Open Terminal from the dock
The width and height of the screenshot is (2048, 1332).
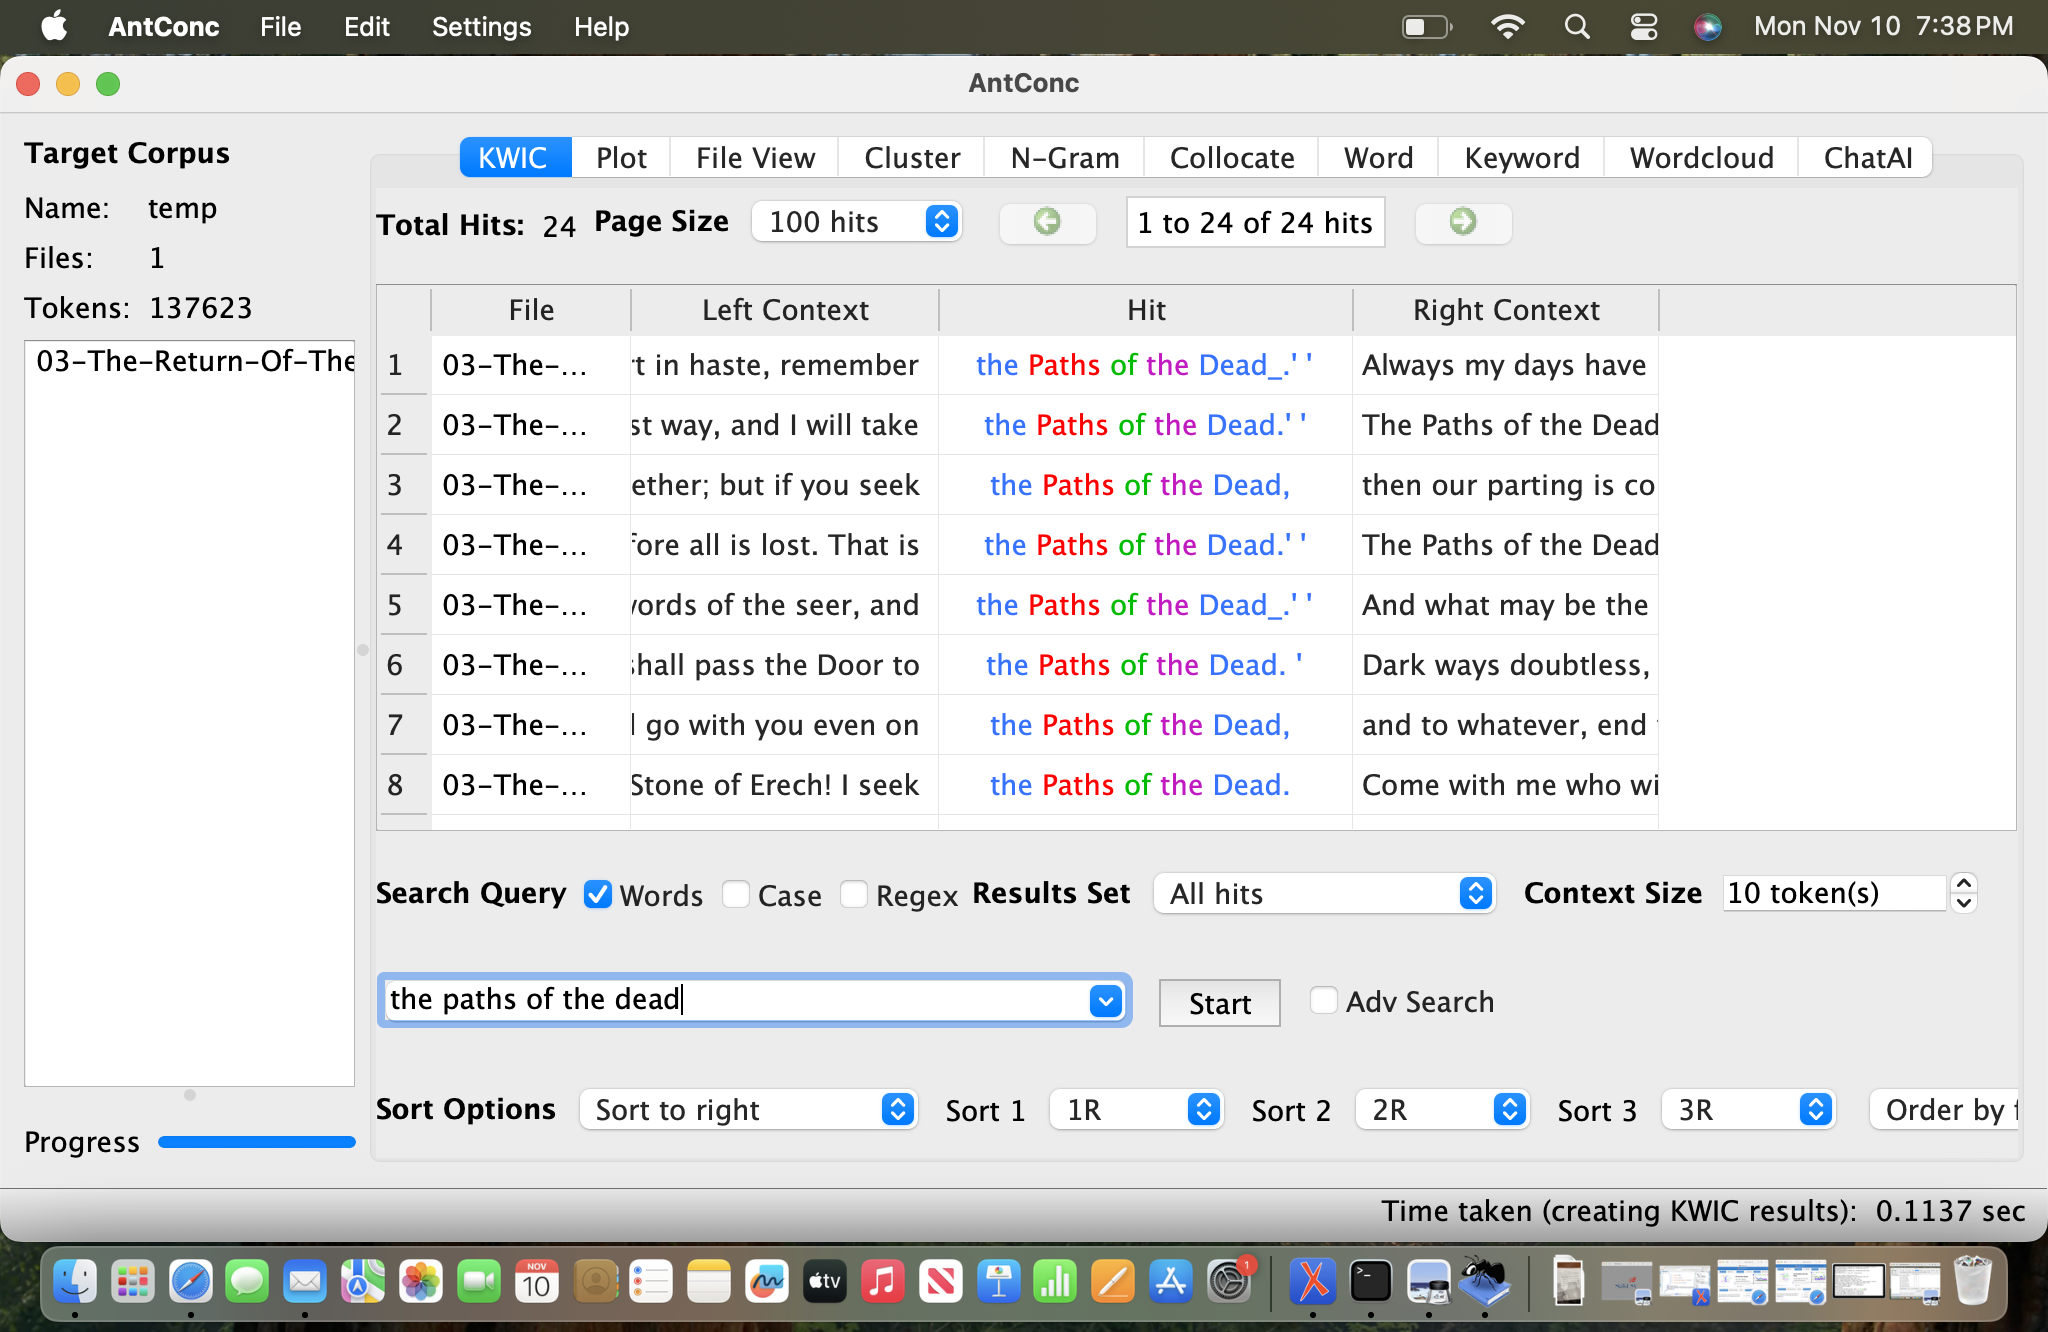click(x=1370, y=1281)
